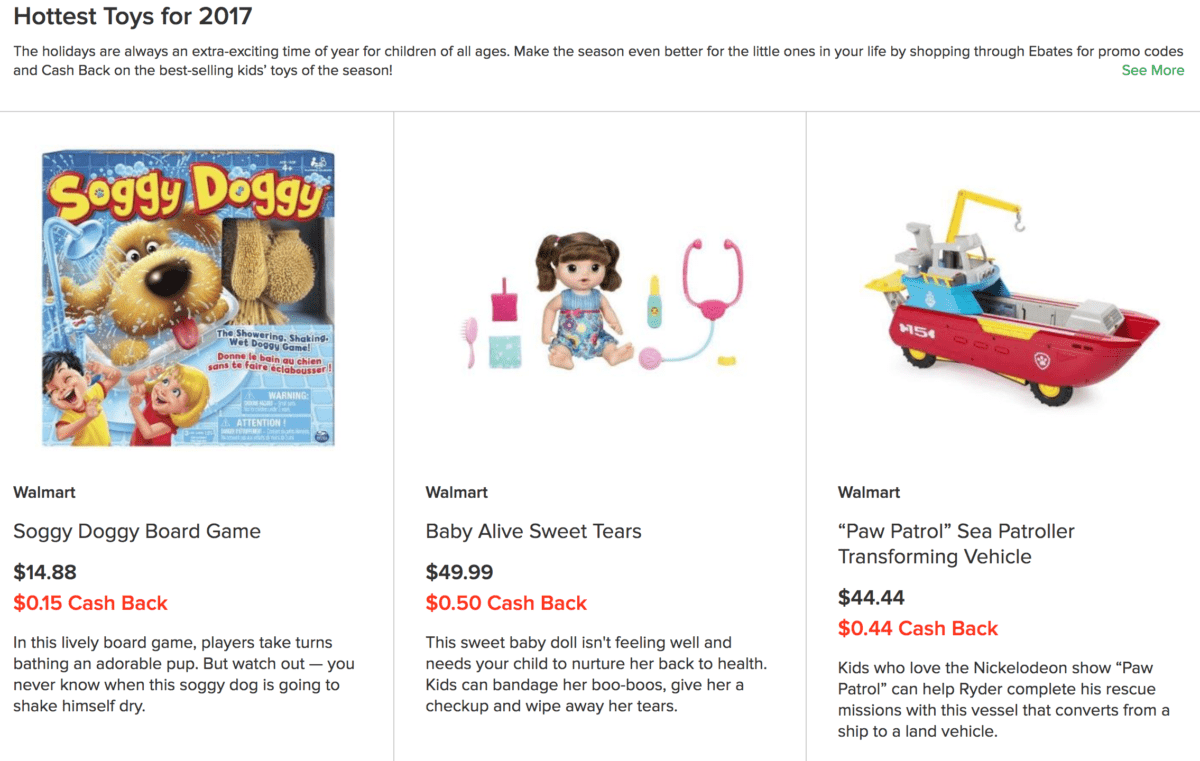
Task: Open Baby Alive Sweet Tears title link
Action: coord(534,531)
